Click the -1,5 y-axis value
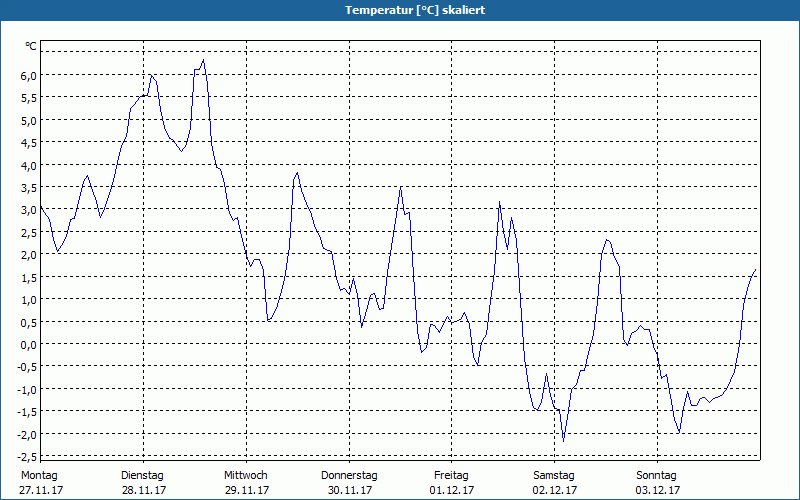 27,412
